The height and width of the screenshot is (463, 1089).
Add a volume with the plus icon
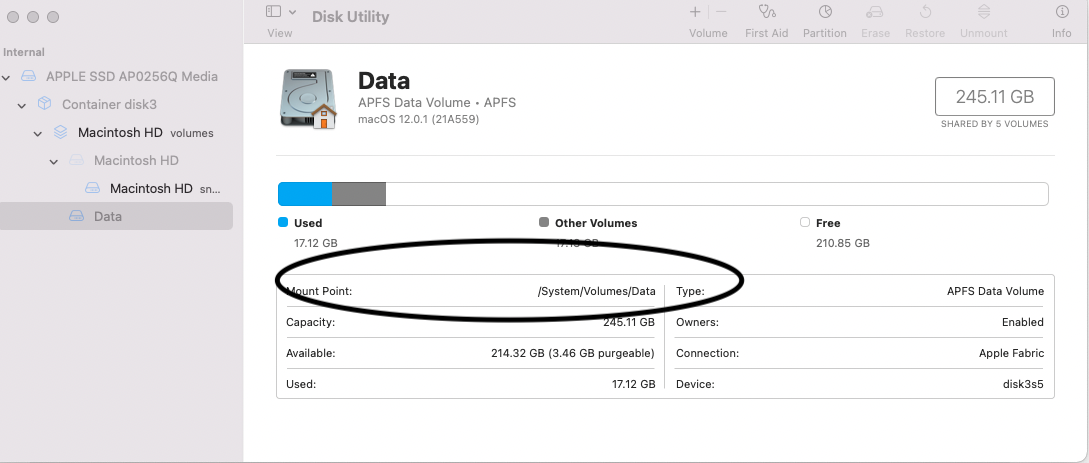[x=695, y=12]
